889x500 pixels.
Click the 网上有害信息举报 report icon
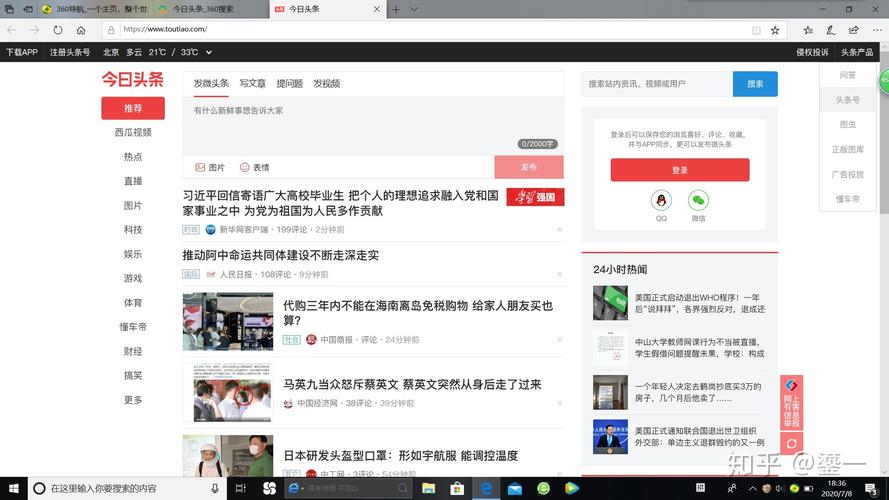pyautogui.click(x=791, y=402)
